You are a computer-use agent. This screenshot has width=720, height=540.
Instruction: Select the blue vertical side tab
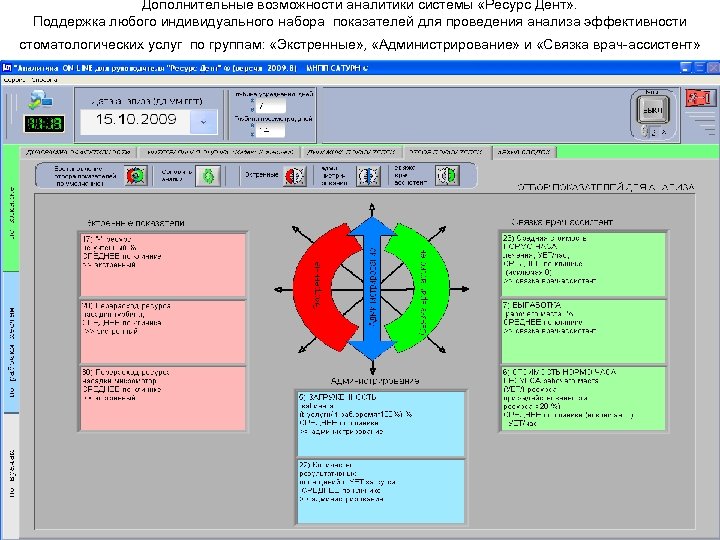[x=11, y=342]
